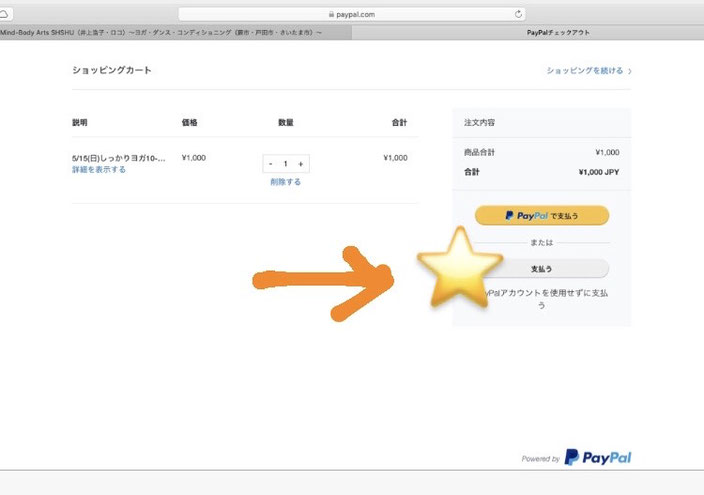The height and width of the screenshot is (495, 704).
Task: Decrease quantity with the minus button
Action: [x=270, y=164]
